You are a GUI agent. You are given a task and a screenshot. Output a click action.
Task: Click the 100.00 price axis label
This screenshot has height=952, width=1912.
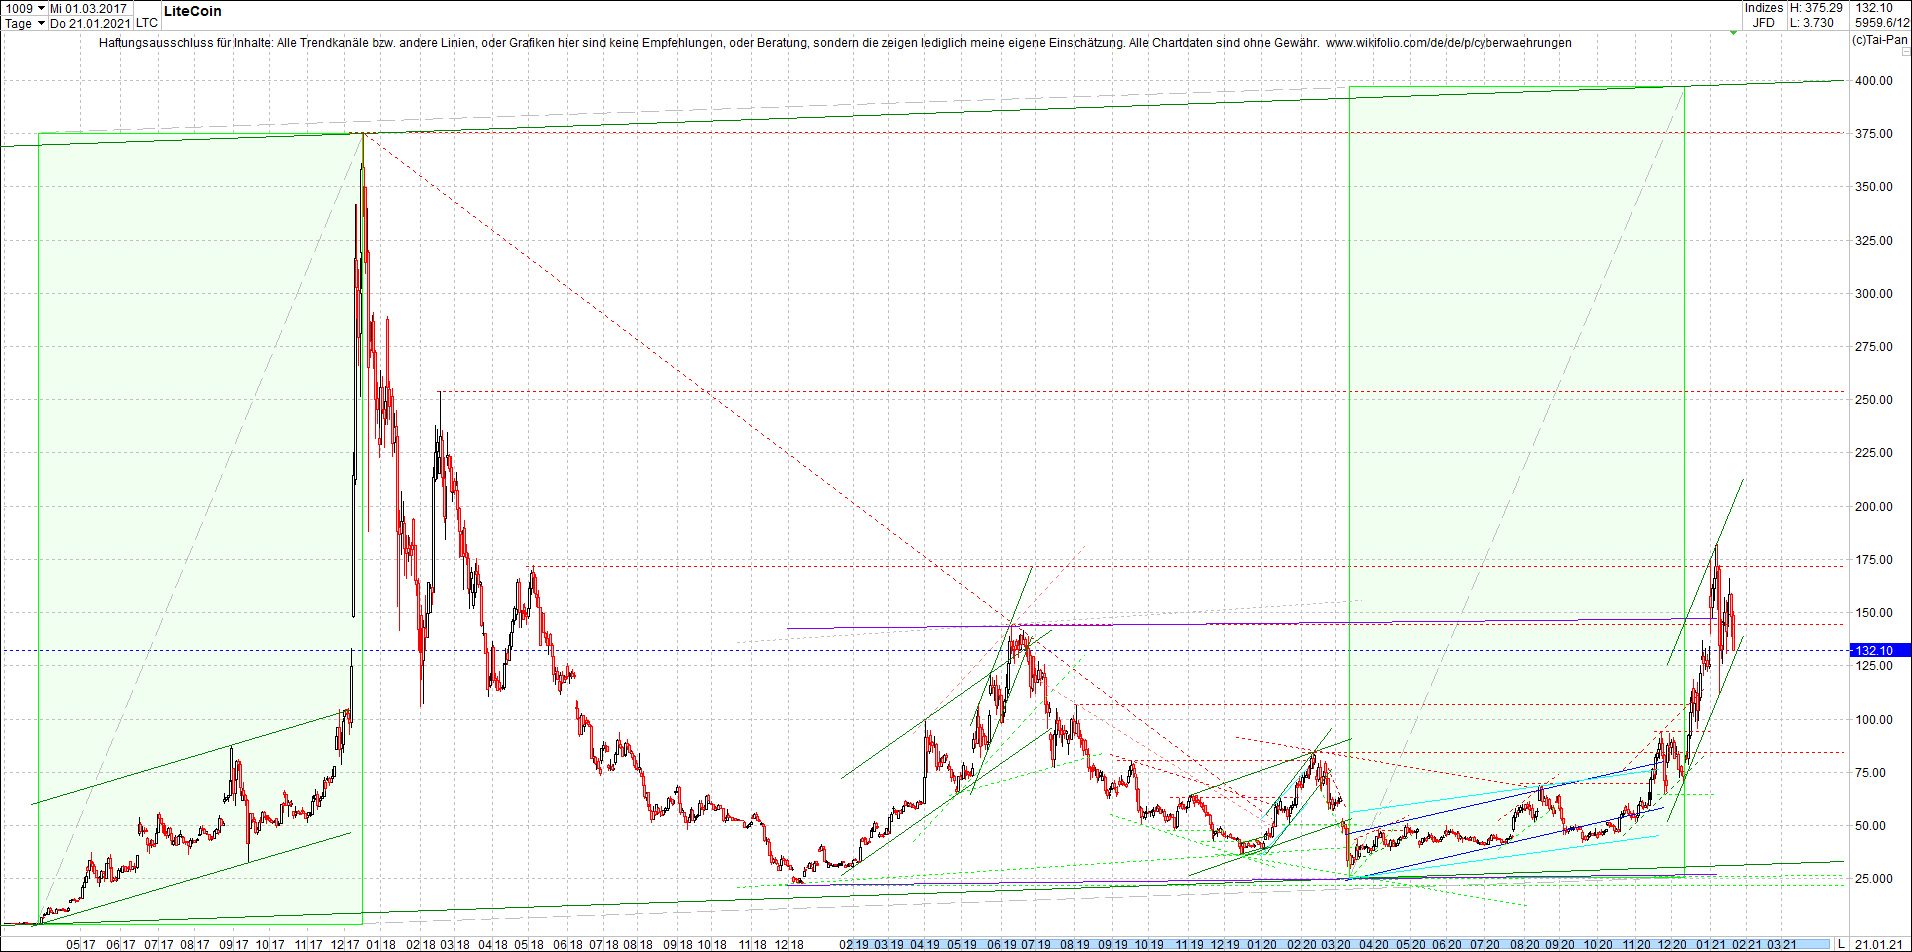click(1874, 720)
